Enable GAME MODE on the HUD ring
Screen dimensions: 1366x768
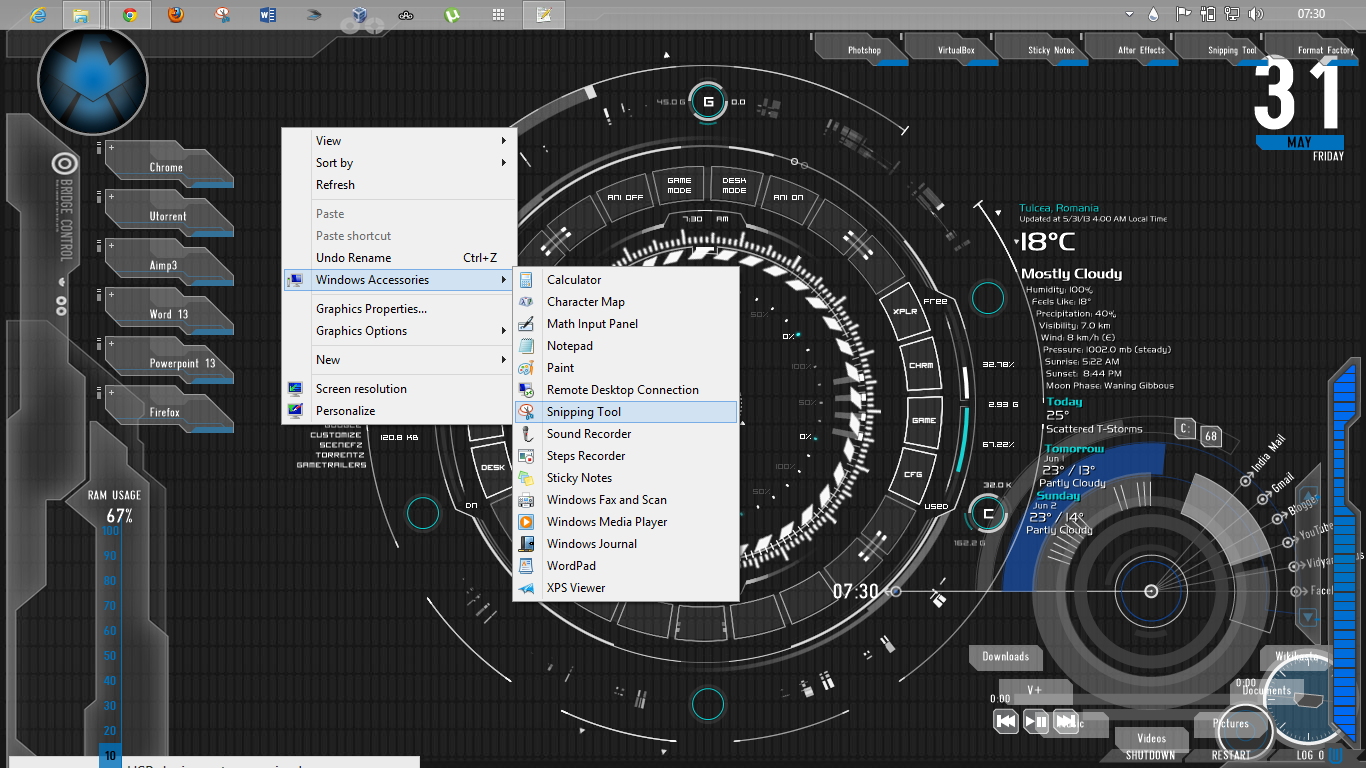tap(679, 186)
